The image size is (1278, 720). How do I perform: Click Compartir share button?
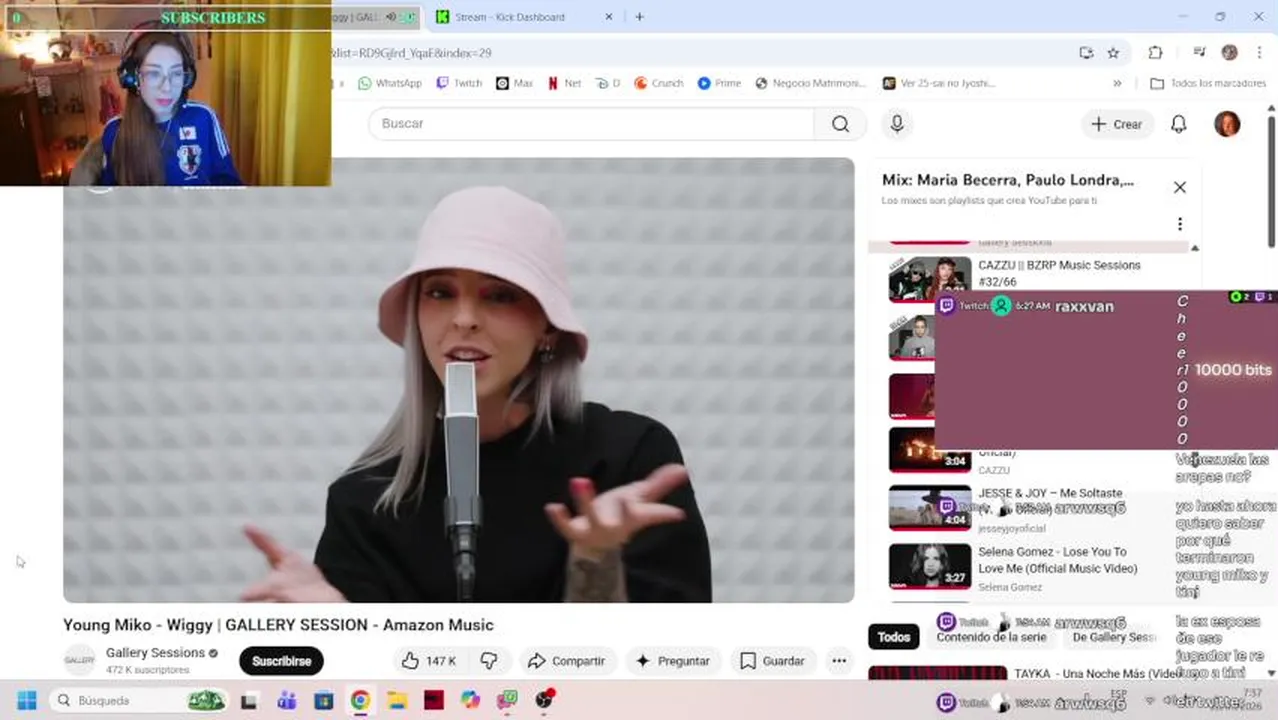(567, 661)
